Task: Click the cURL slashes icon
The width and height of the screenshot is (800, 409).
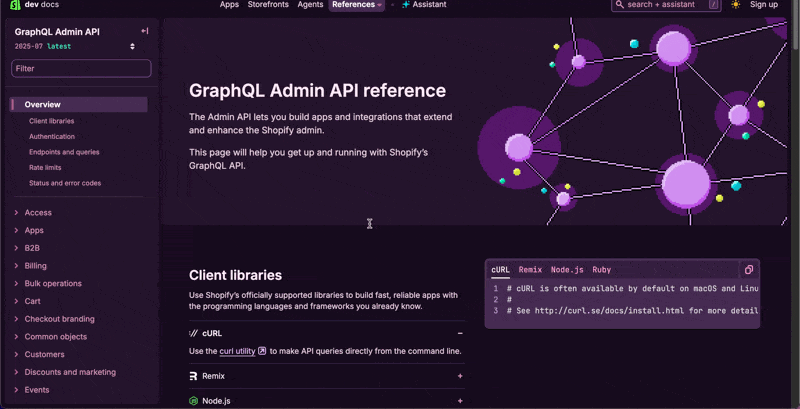Action: [193, 334]
